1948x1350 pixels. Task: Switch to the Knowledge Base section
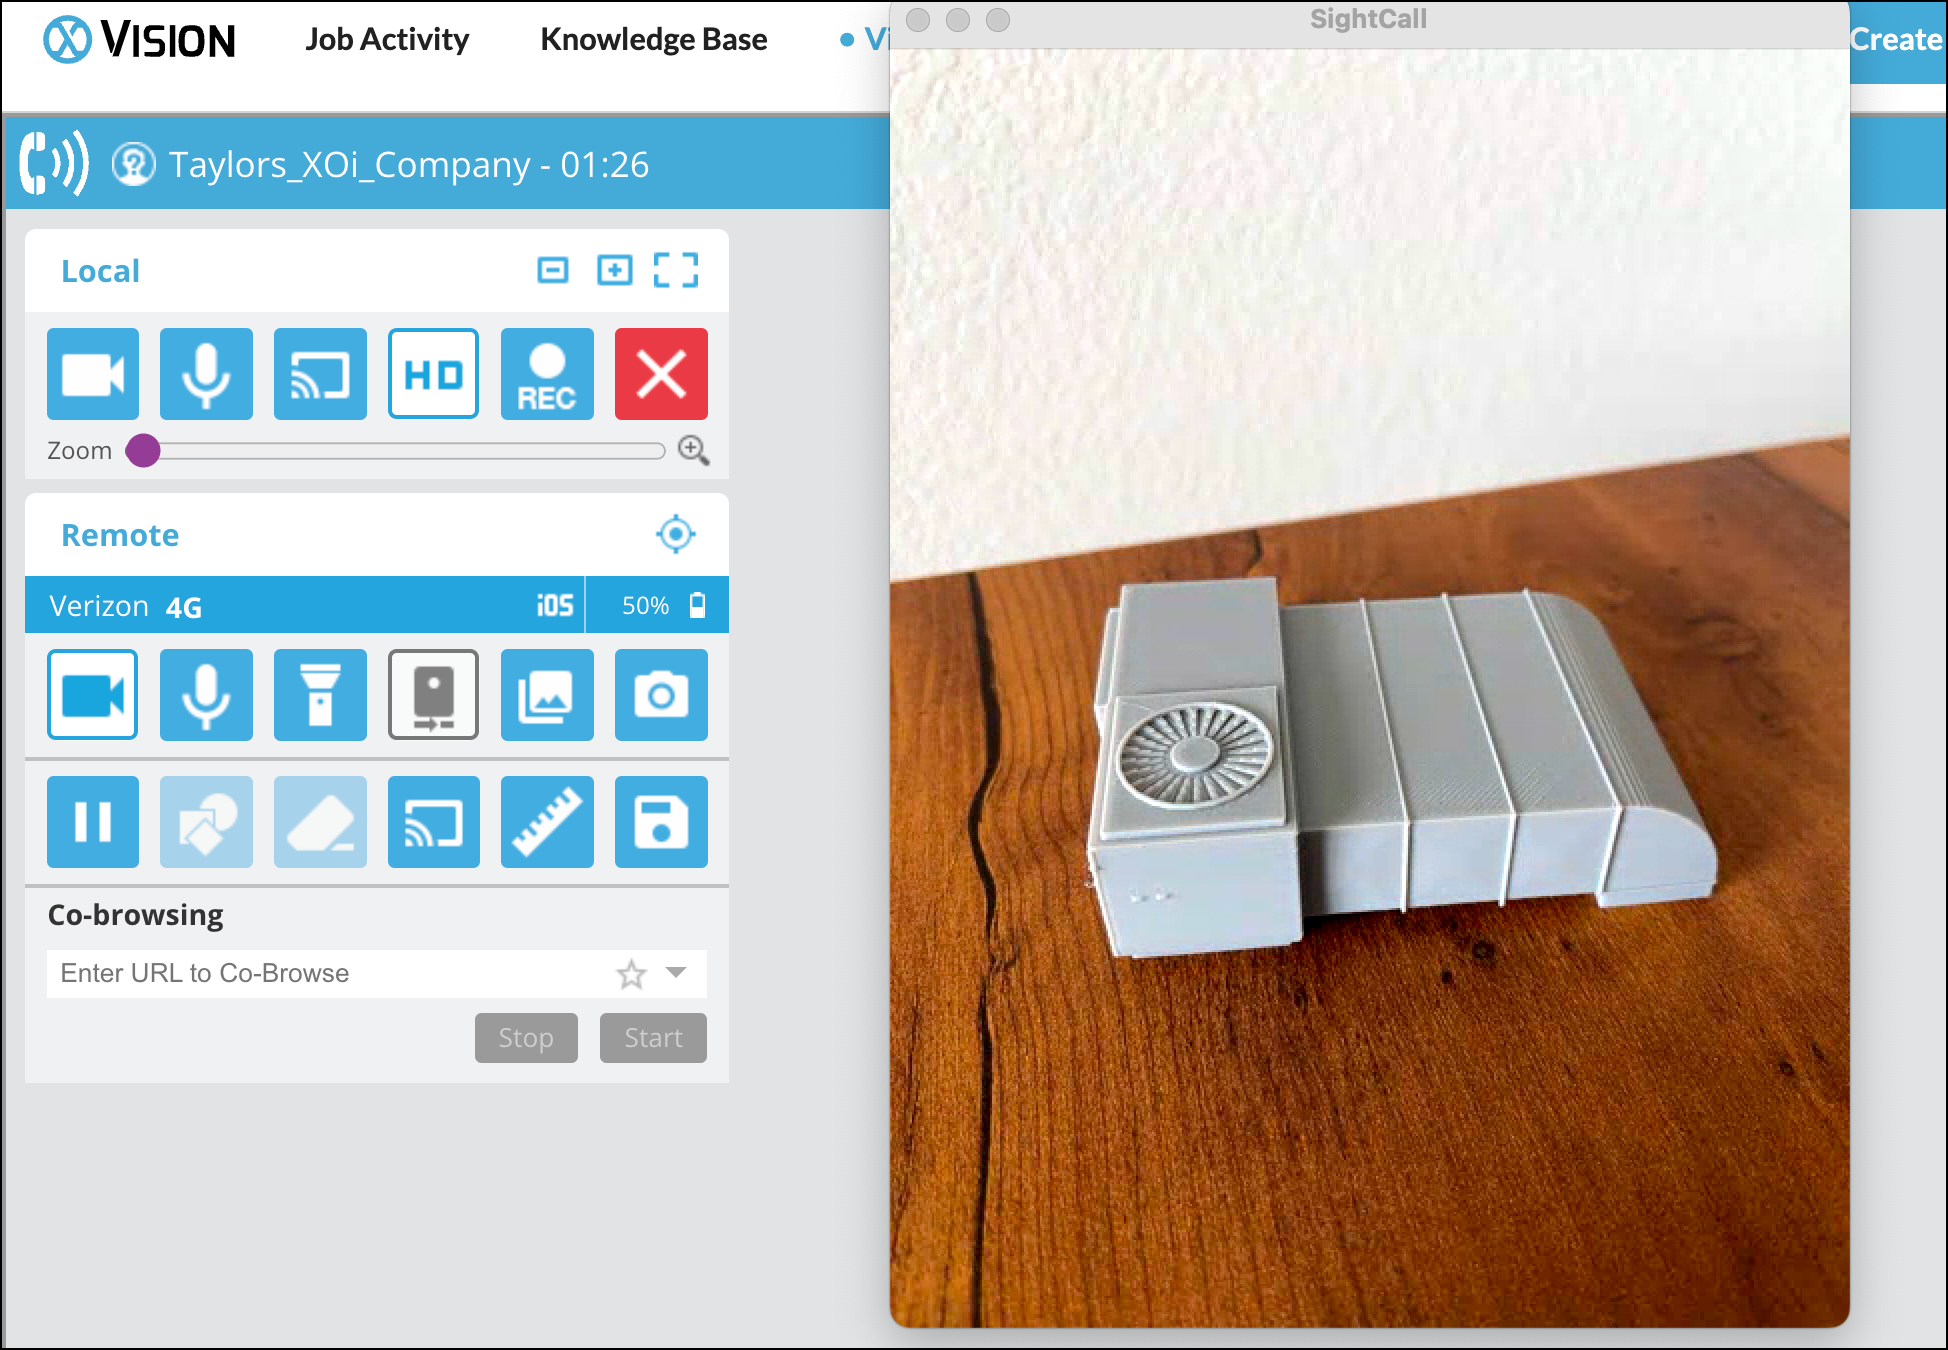click(x=653, y=39)
